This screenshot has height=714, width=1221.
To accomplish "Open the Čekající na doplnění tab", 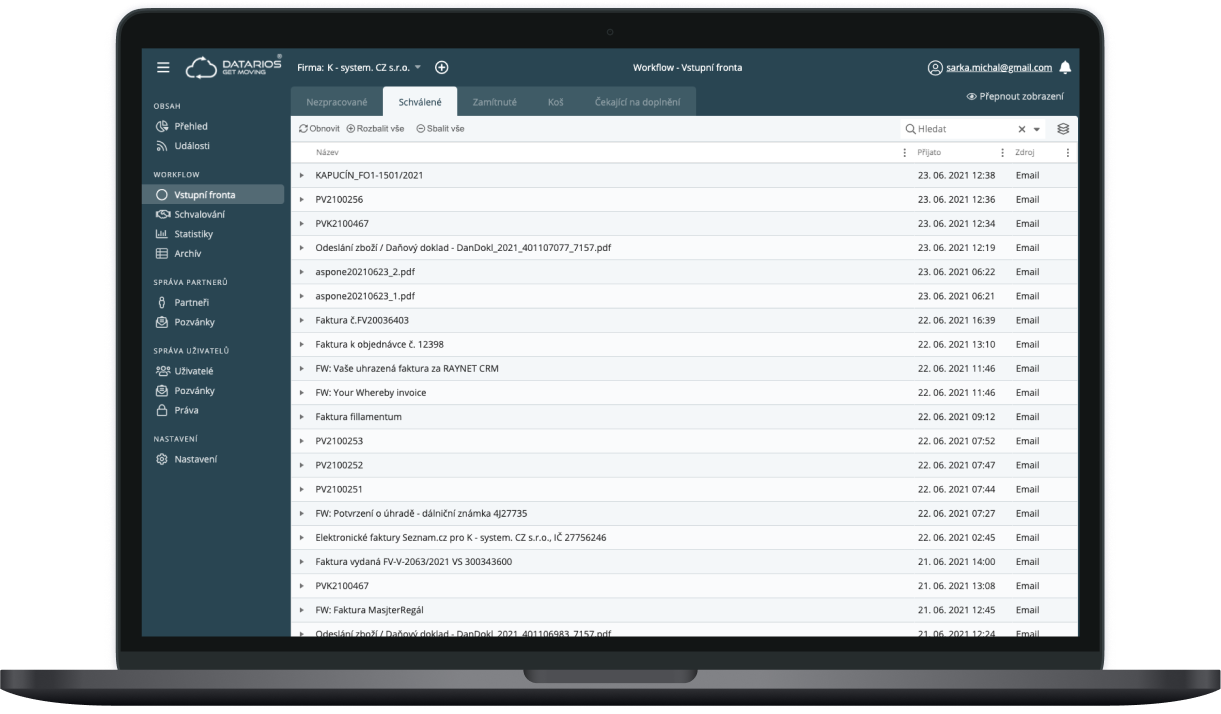I will coord(639,102).
